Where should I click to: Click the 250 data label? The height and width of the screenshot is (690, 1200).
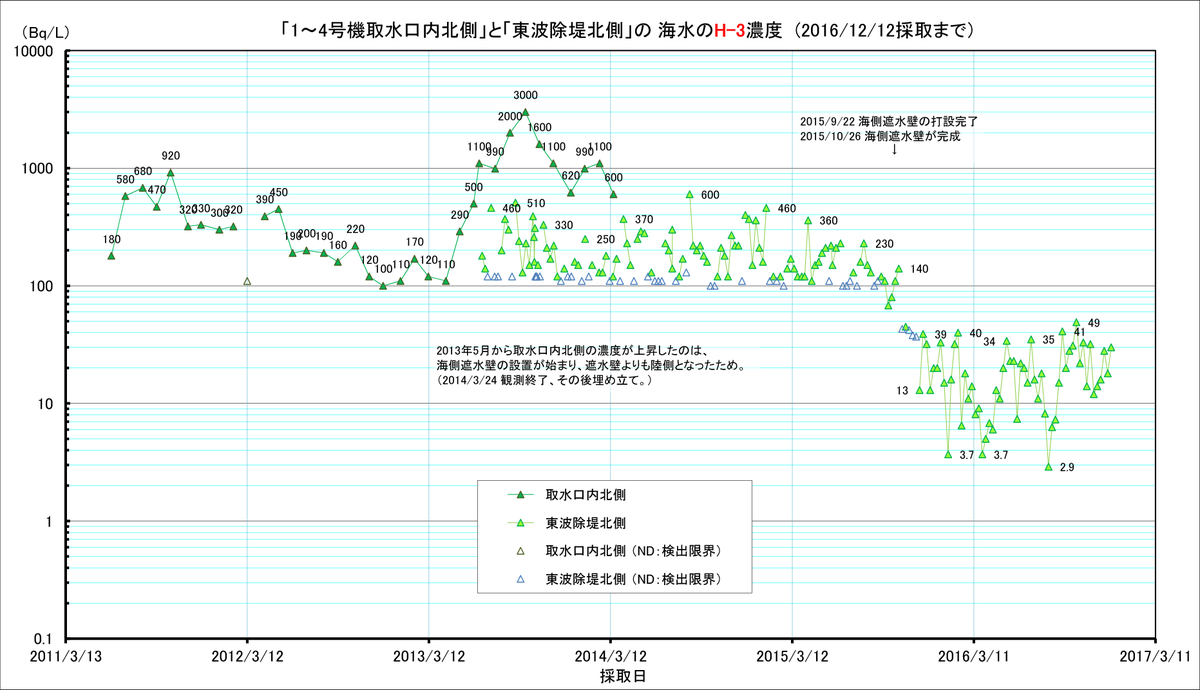coord(606,240)
